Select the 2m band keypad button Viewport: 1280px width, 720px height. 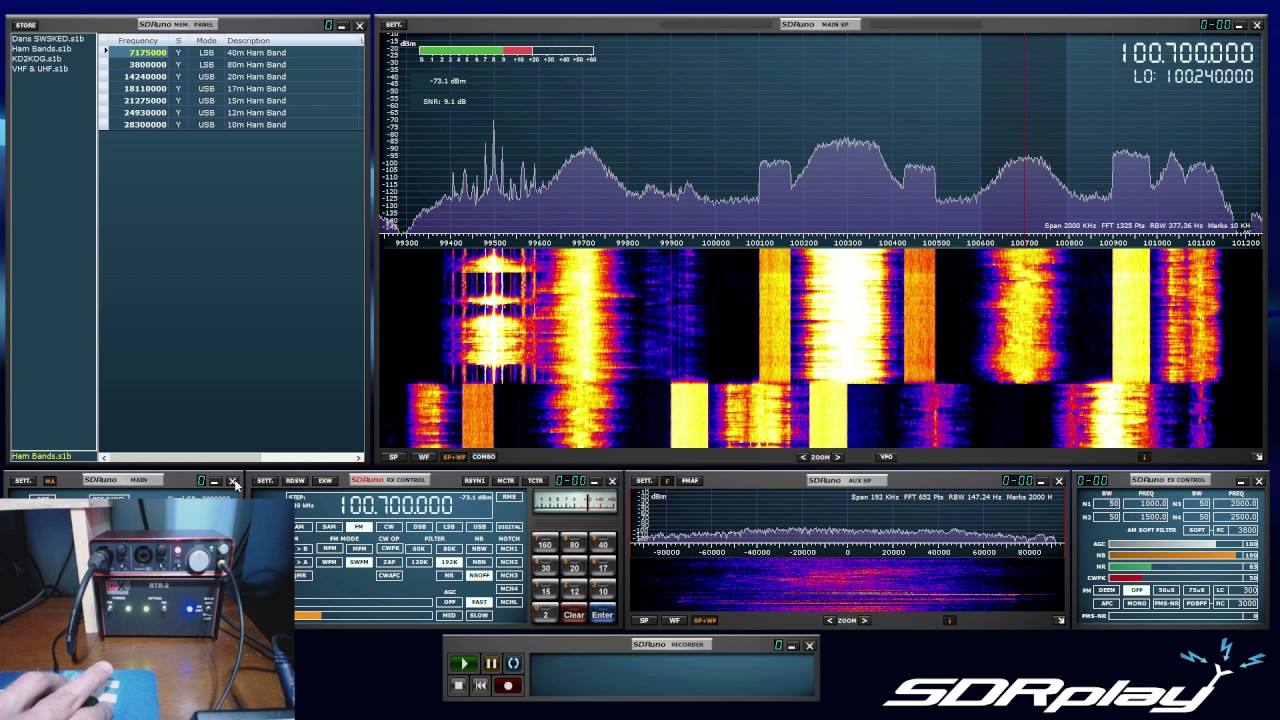click(x=545, y=614)
